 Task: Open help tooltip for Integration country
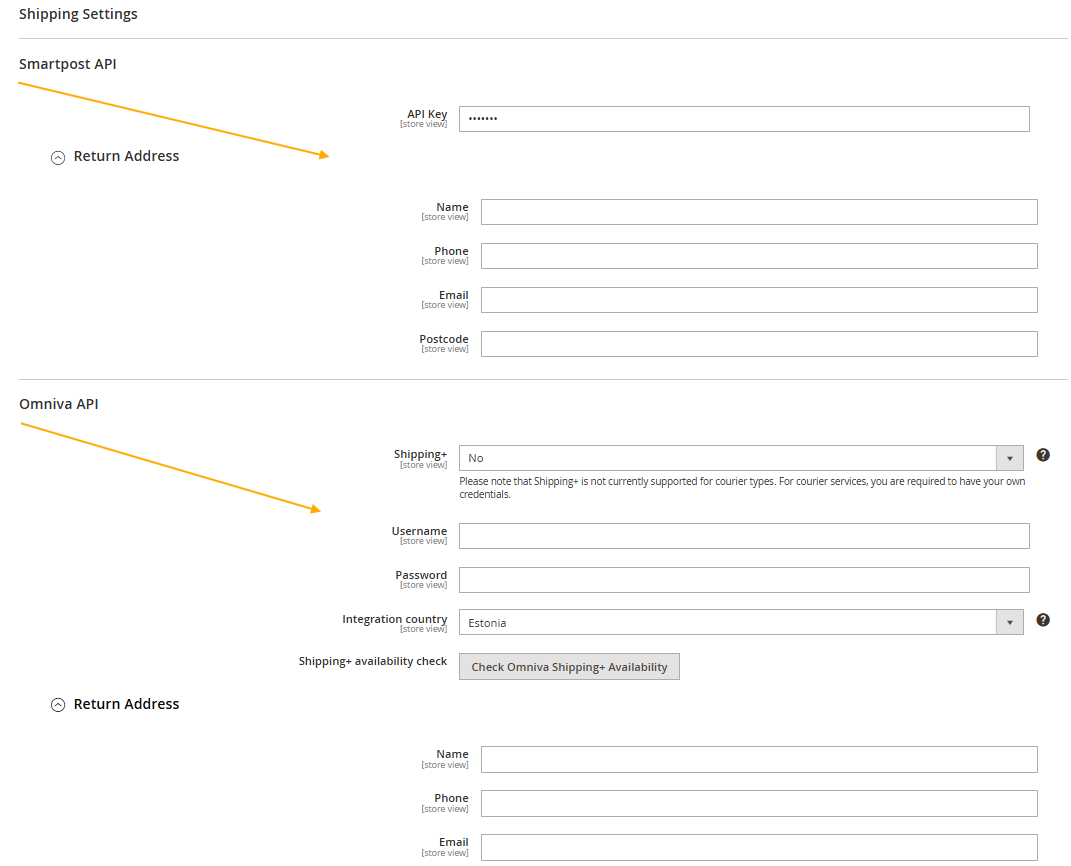pyautogui.click(x=1042, y=620)
